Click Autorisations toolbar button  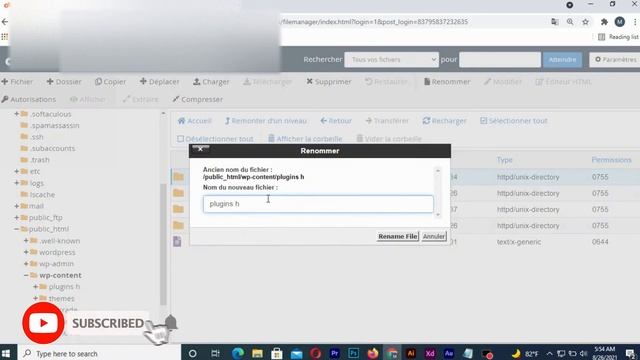[x=29, y=99]
